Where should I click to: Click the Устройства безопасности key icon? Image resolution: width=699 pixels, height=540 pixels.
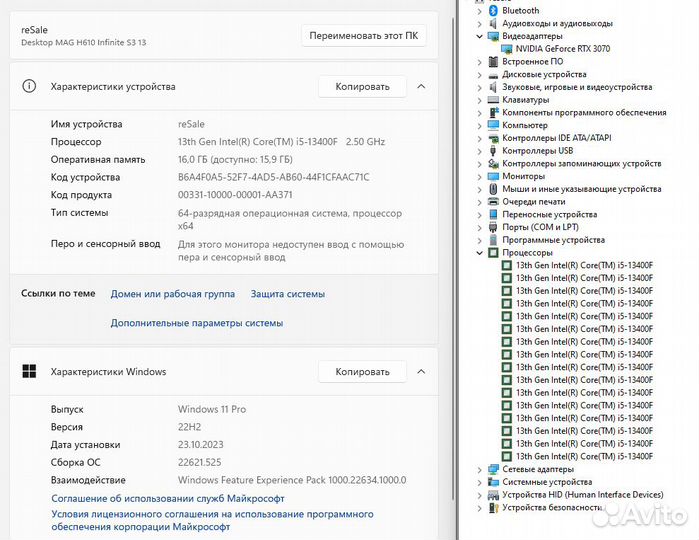tap(493, 507)
